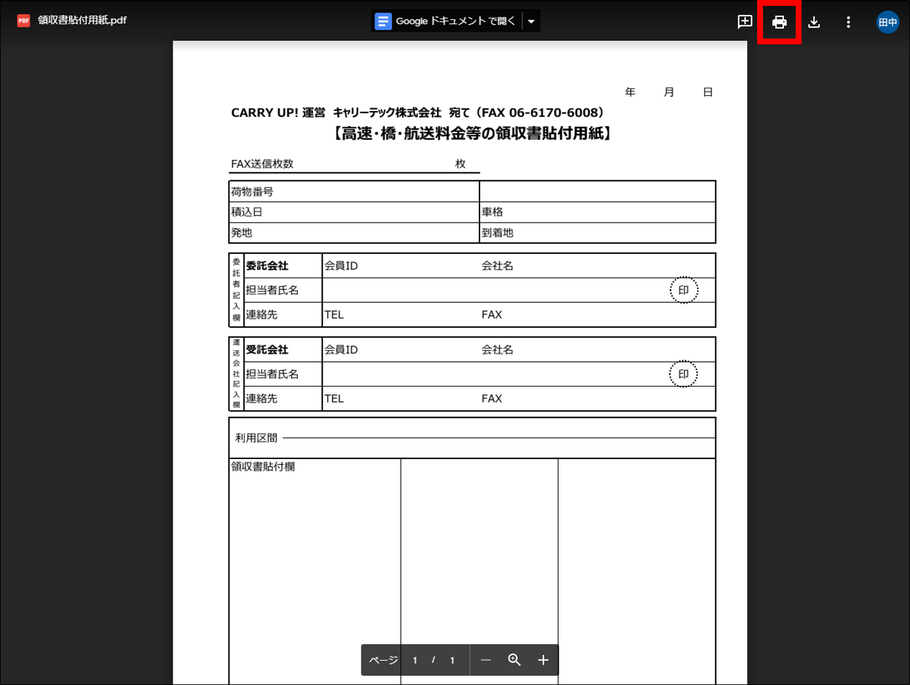
Task: Open the file with Google ドキュメントで開く
Action: (446, 21)
